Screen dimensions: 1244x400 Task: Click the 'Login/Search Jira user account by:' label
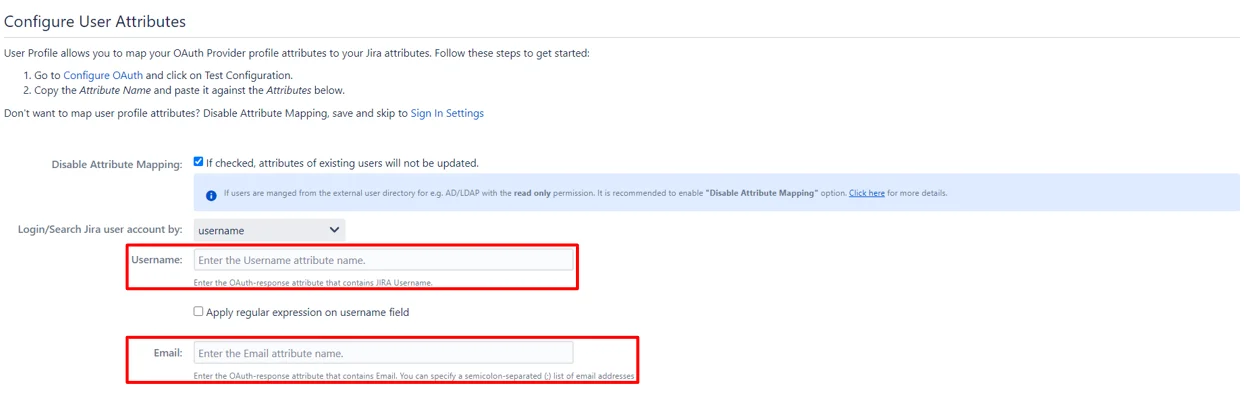pyautogui.click(x=100, y=230)
